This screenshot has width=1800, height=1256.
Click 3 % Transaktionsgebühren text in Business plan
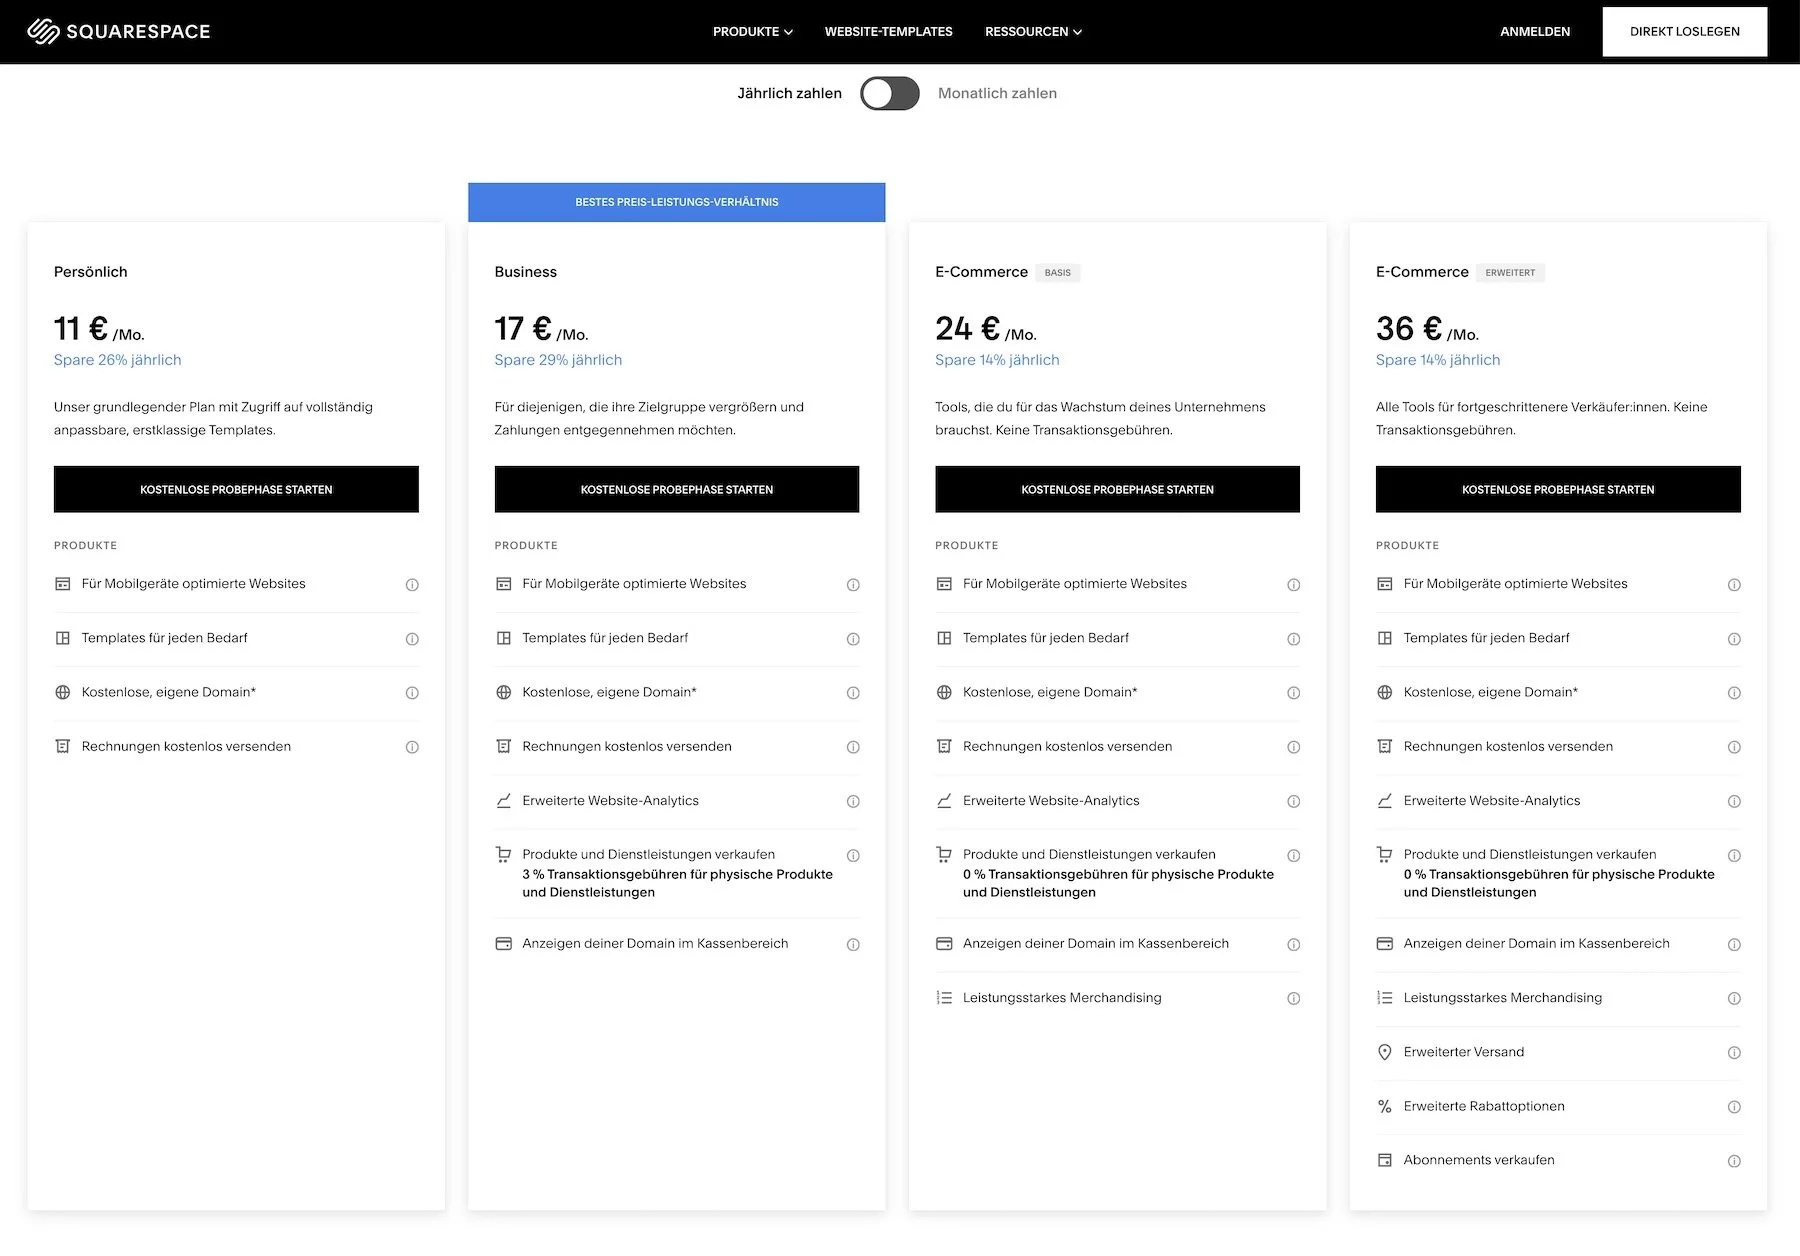[x=677, y=883]
